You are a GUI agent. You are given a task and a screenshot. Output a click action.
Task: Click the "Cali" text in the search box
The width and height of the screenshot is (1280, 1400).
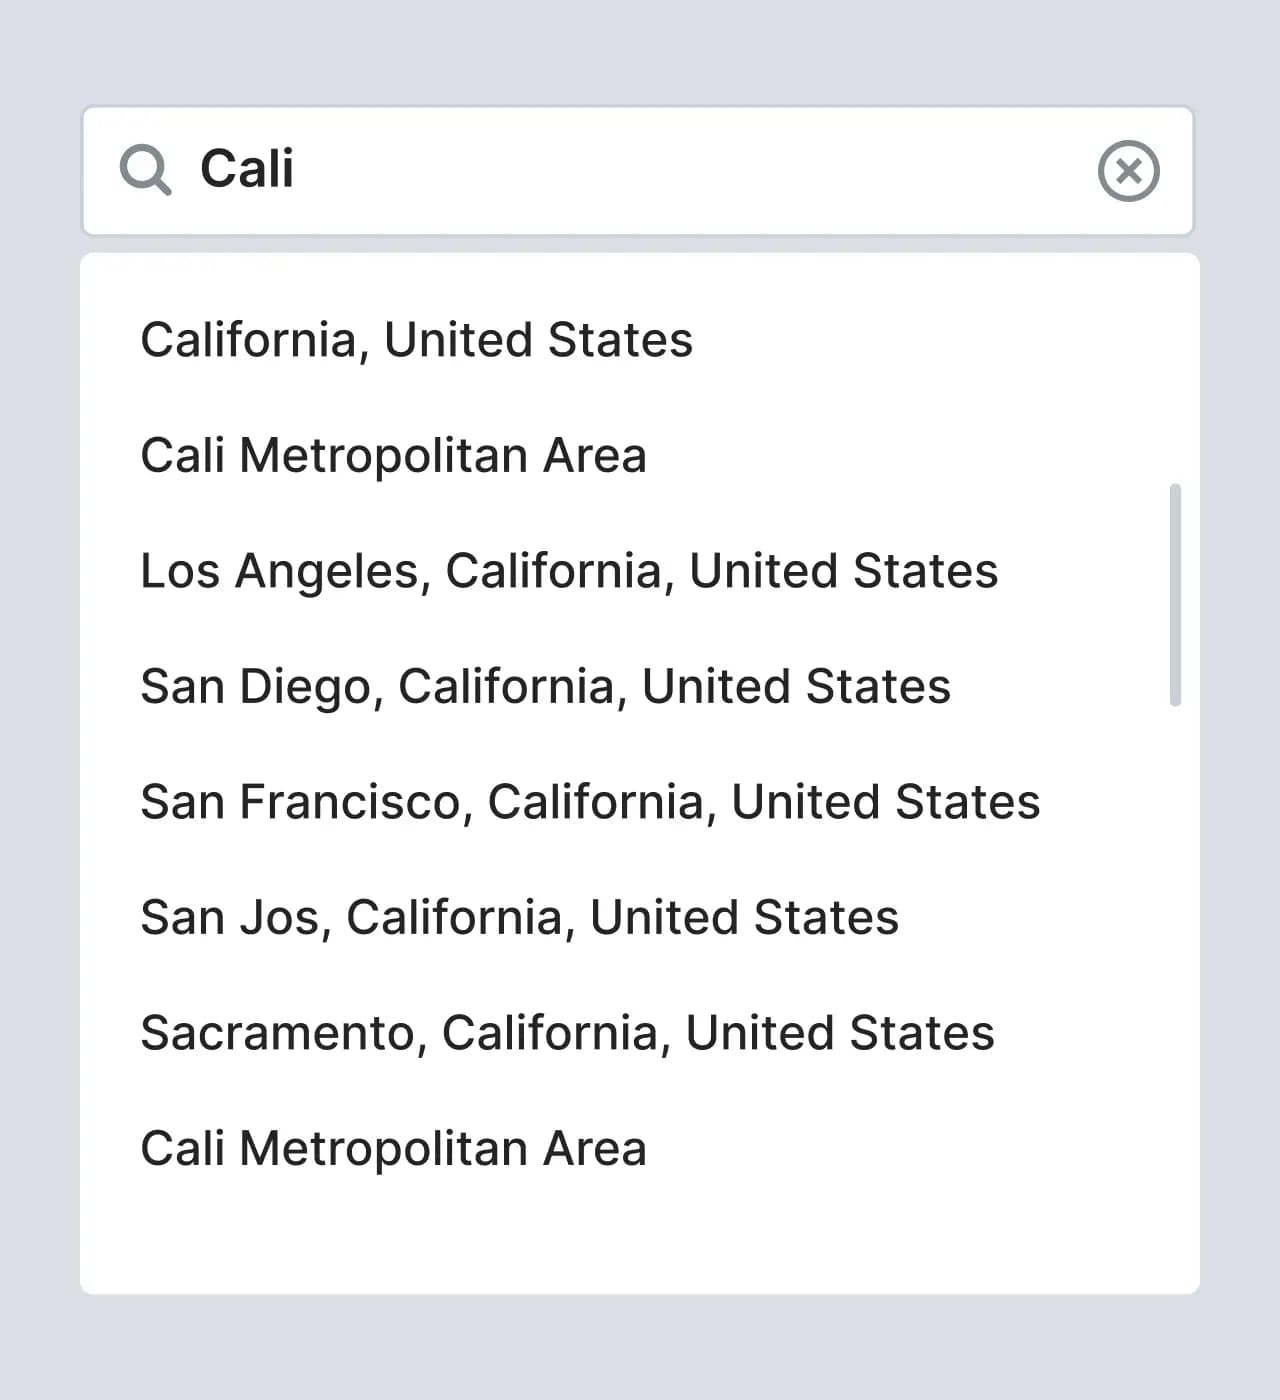(247, 169)
